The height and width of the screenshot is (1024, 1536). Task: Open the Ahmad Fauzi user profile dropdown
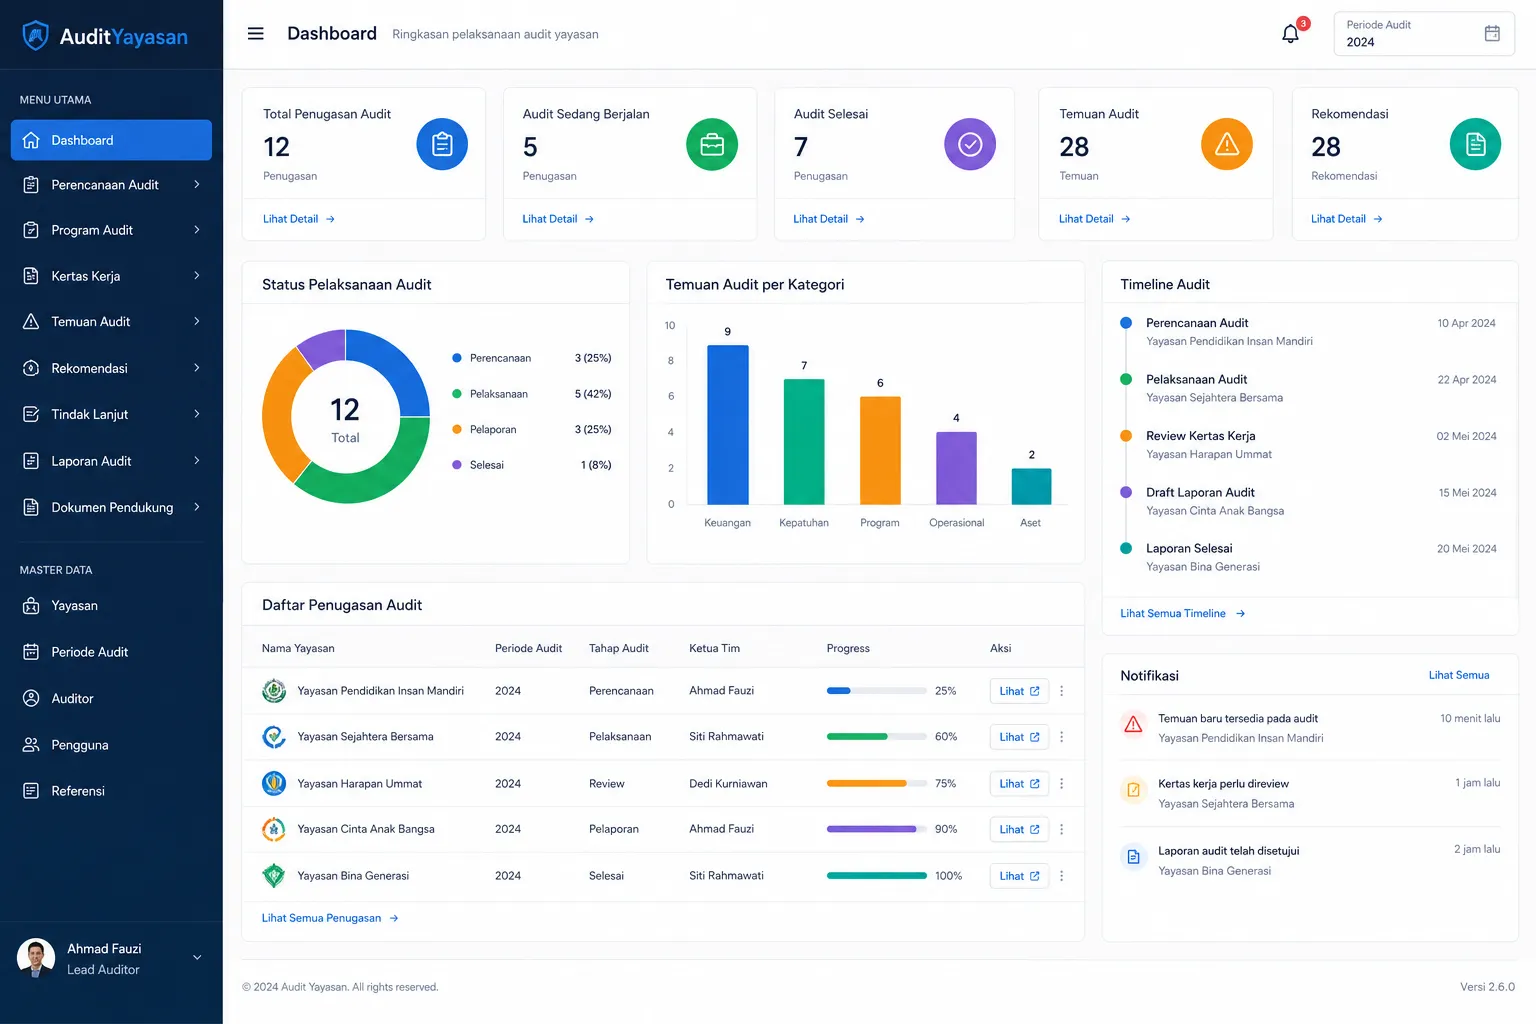pyautogui.click(x=111, y=958)
